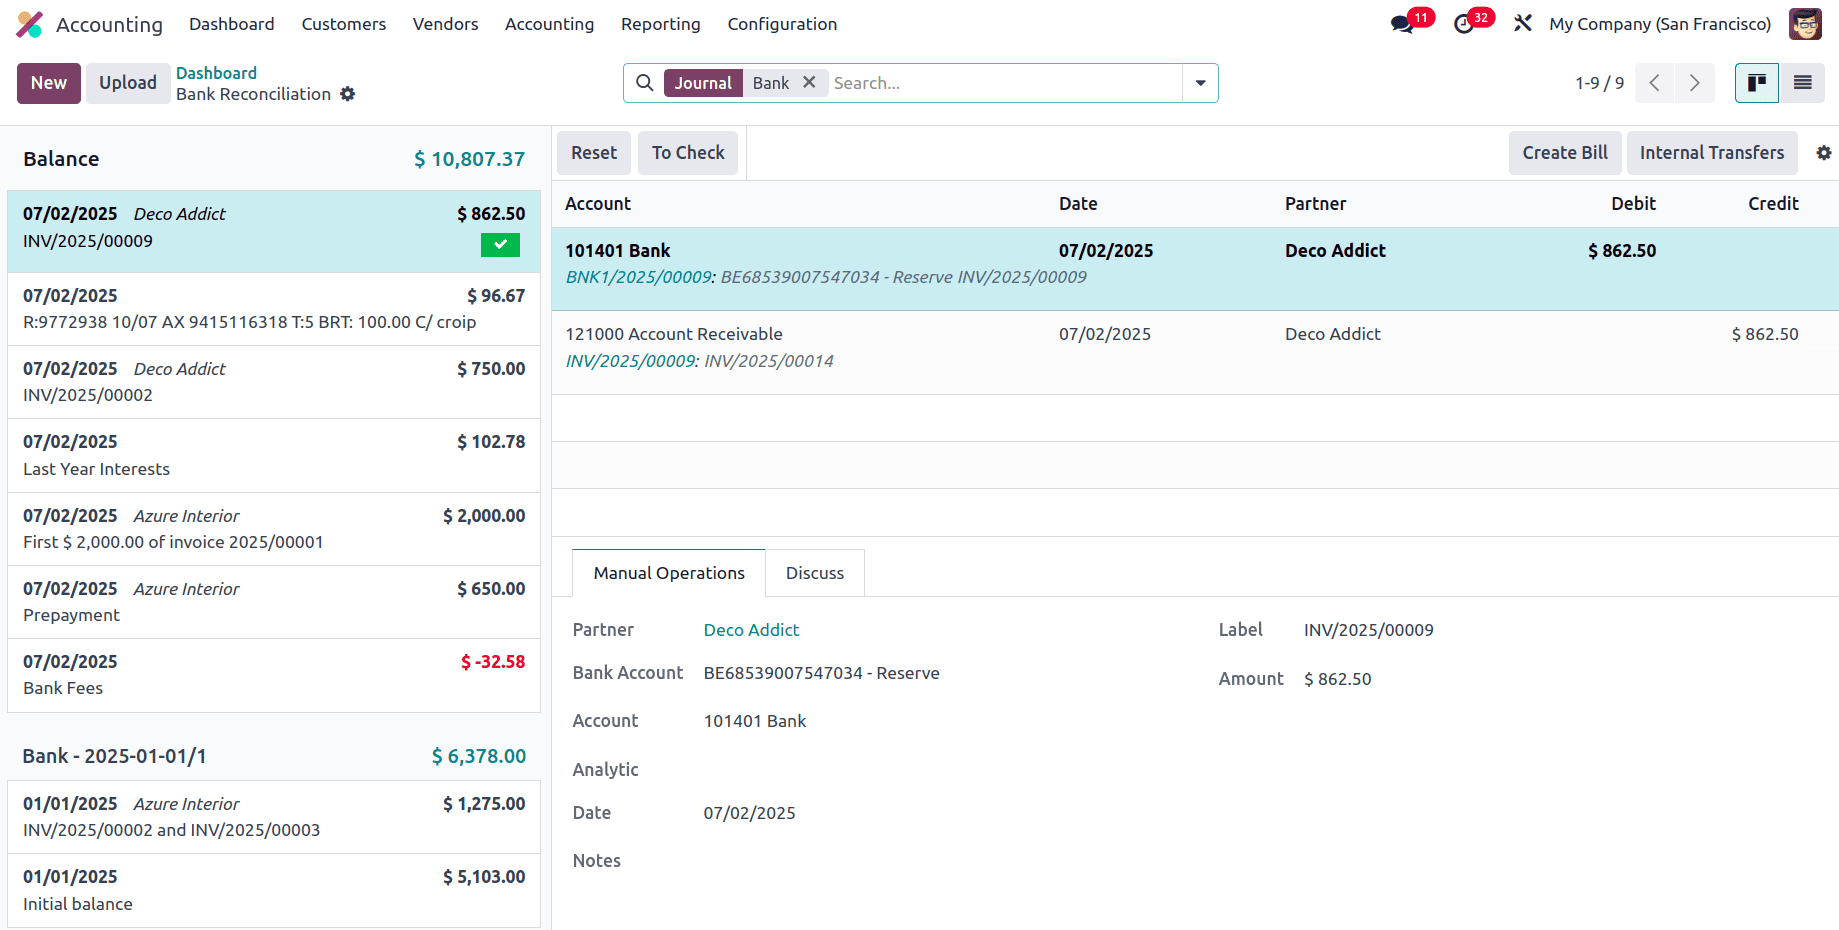Select the Manual Operations tab
Viewport: 1839px width, 930px height.
coord(669,573)
